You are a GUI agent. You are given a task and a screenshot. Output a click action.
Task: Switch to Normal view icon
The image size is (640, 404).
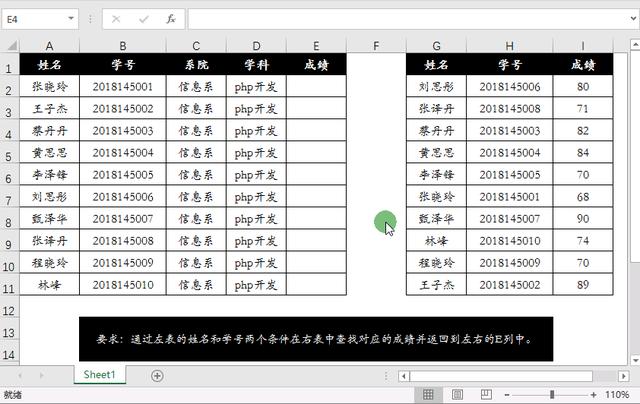[428, 395]
